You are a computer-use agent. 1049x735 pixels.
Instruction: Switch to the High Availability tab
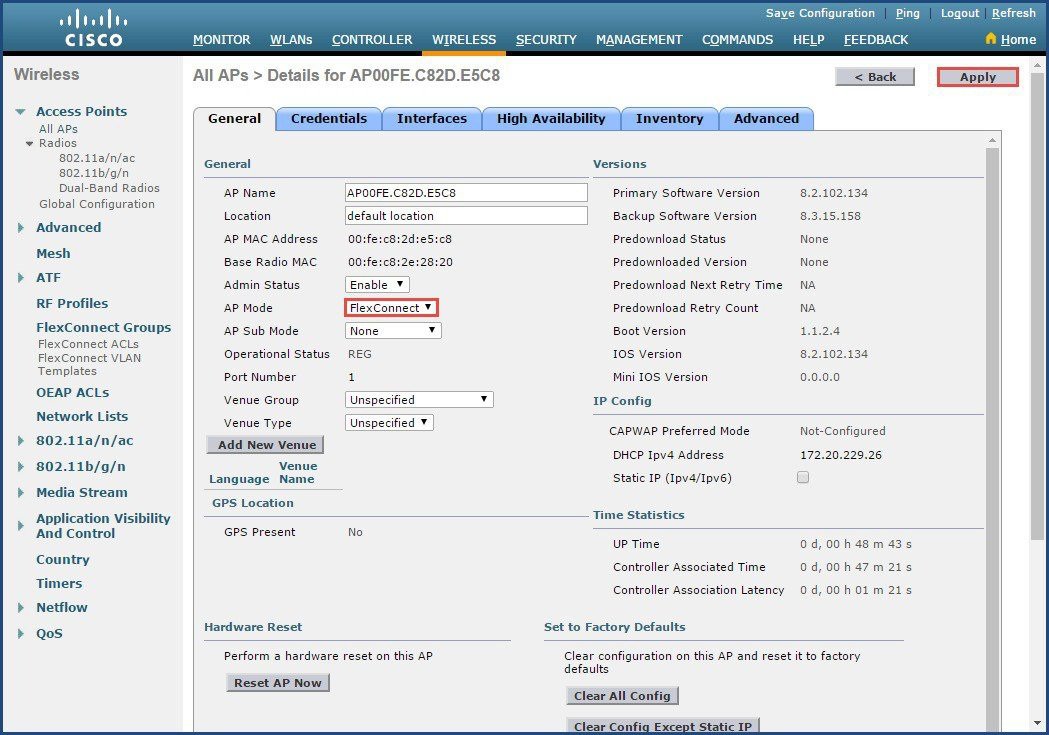click(x=551, y=119)
